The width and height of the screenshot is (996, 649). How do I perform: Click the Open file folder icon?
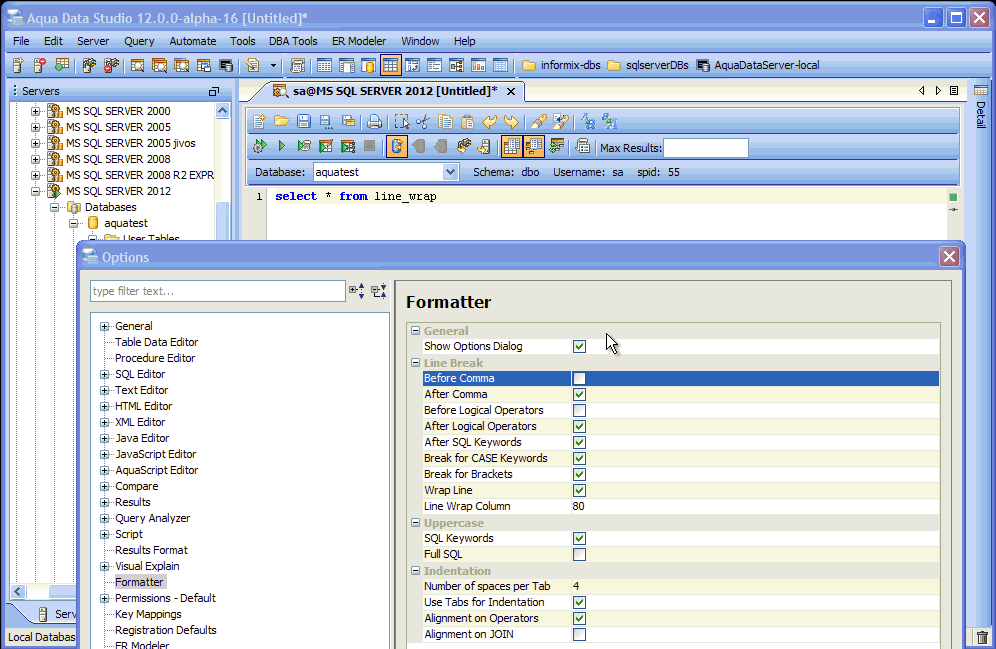[281, 121]
